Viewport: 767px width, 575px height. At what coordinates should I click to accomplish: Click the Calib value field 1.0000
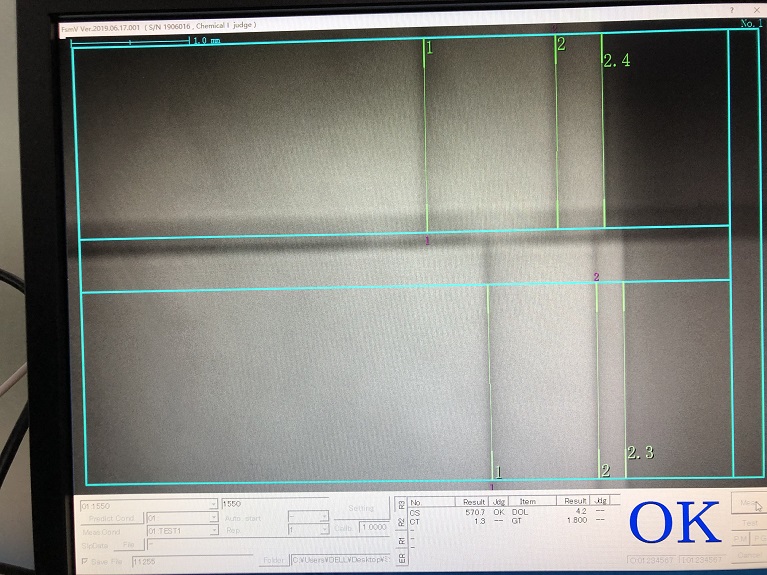(x=372, y=527)
